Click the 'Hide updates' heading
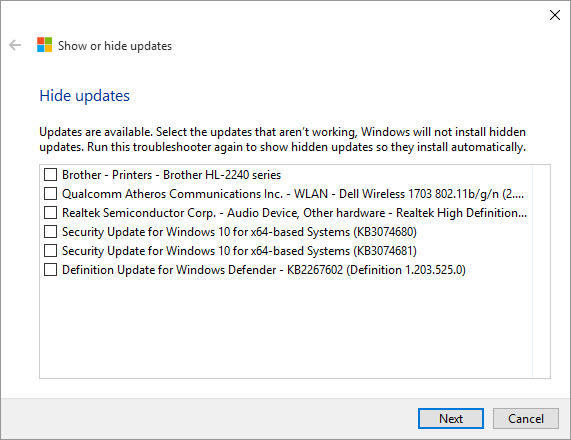 84,96
